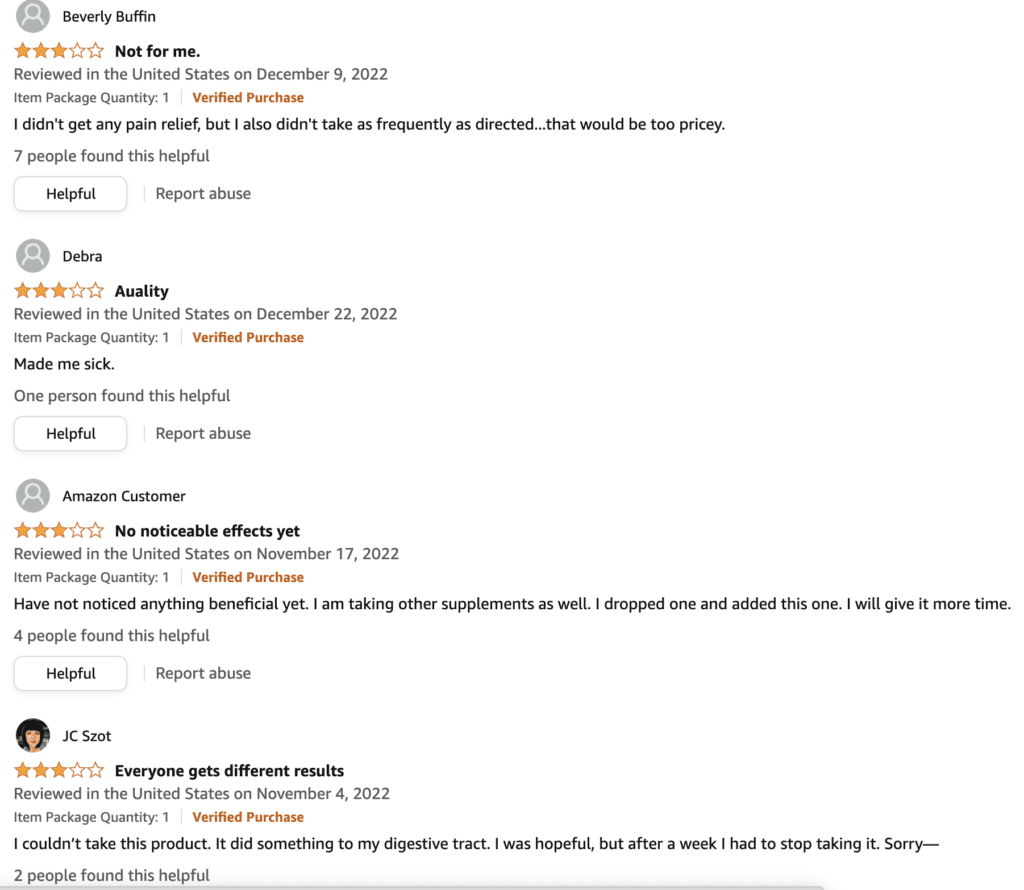Report abuse on Beverly Buffin's review
The height and width of the screenshot is (890, 1024).
pos(203,193)
